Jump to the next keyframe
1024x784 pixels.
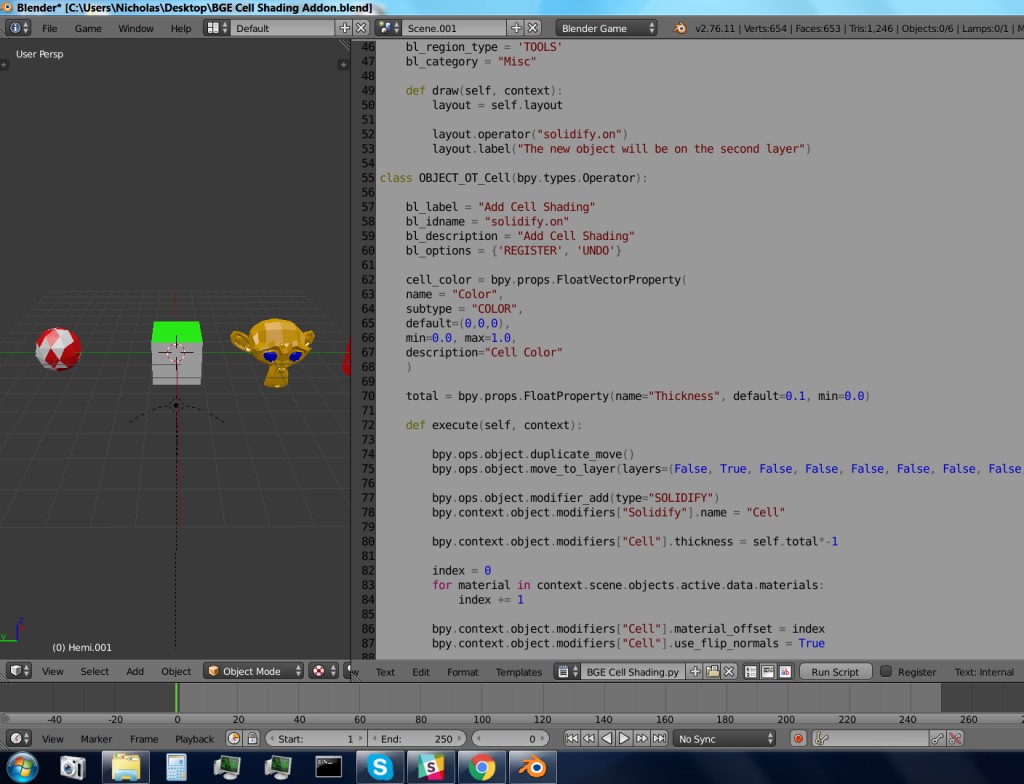point(642,738)
